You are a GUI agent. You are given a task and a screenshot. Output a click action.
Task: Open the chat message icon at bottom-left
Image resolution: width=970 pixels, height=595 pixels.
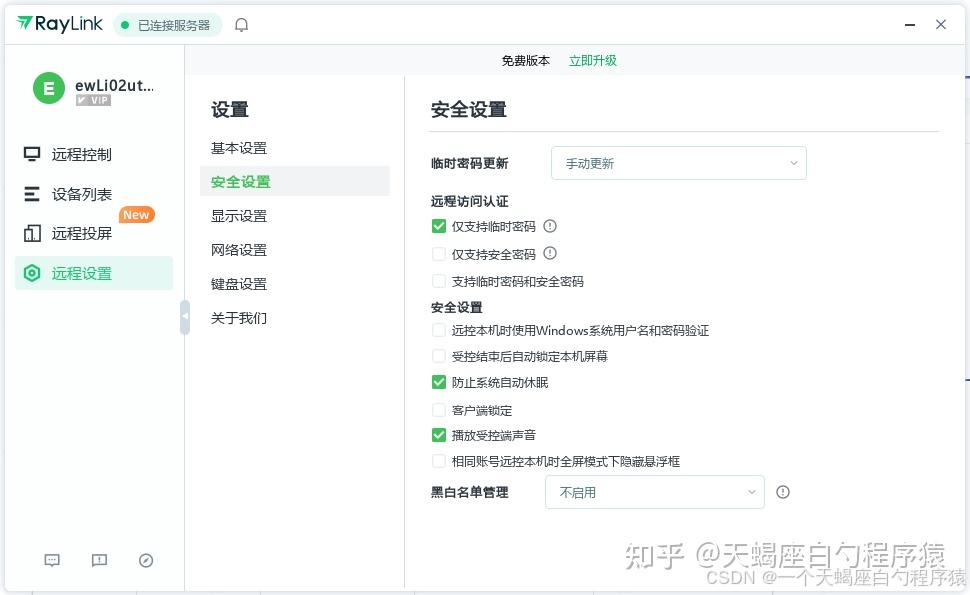click(x=52, y=560)
